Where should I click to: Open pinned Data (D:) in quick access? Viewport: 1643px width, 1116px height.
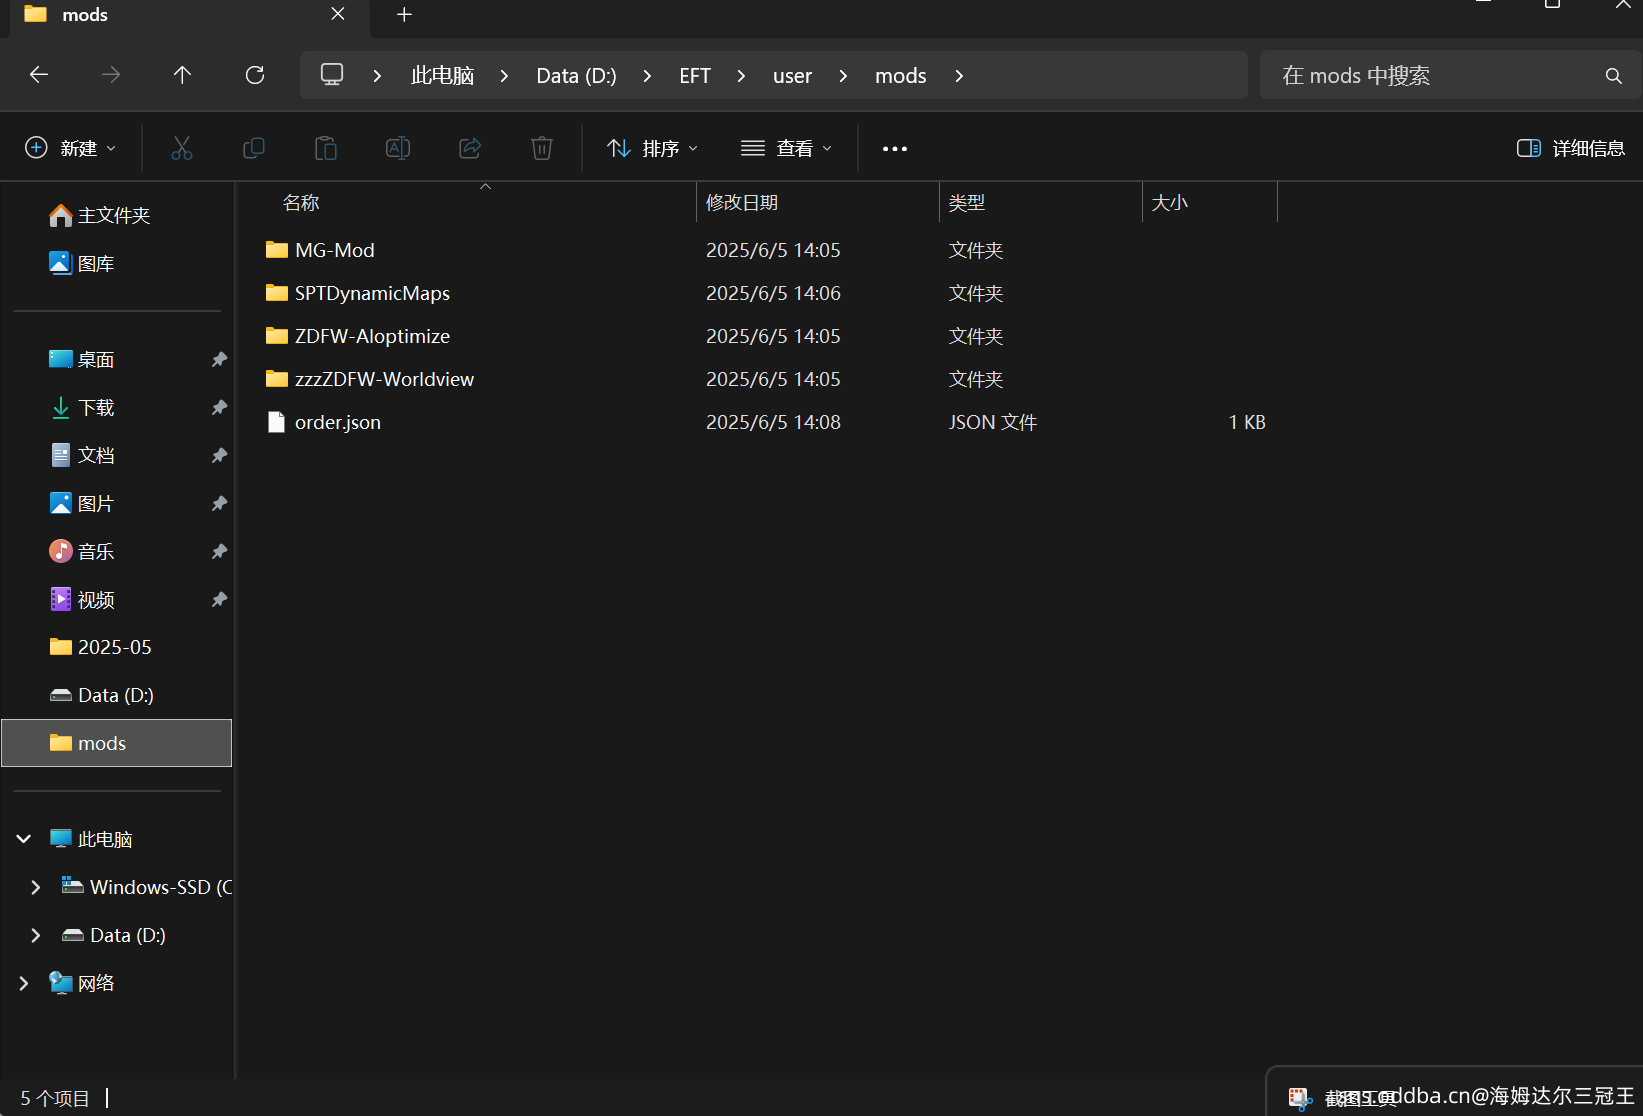[102, 695]
